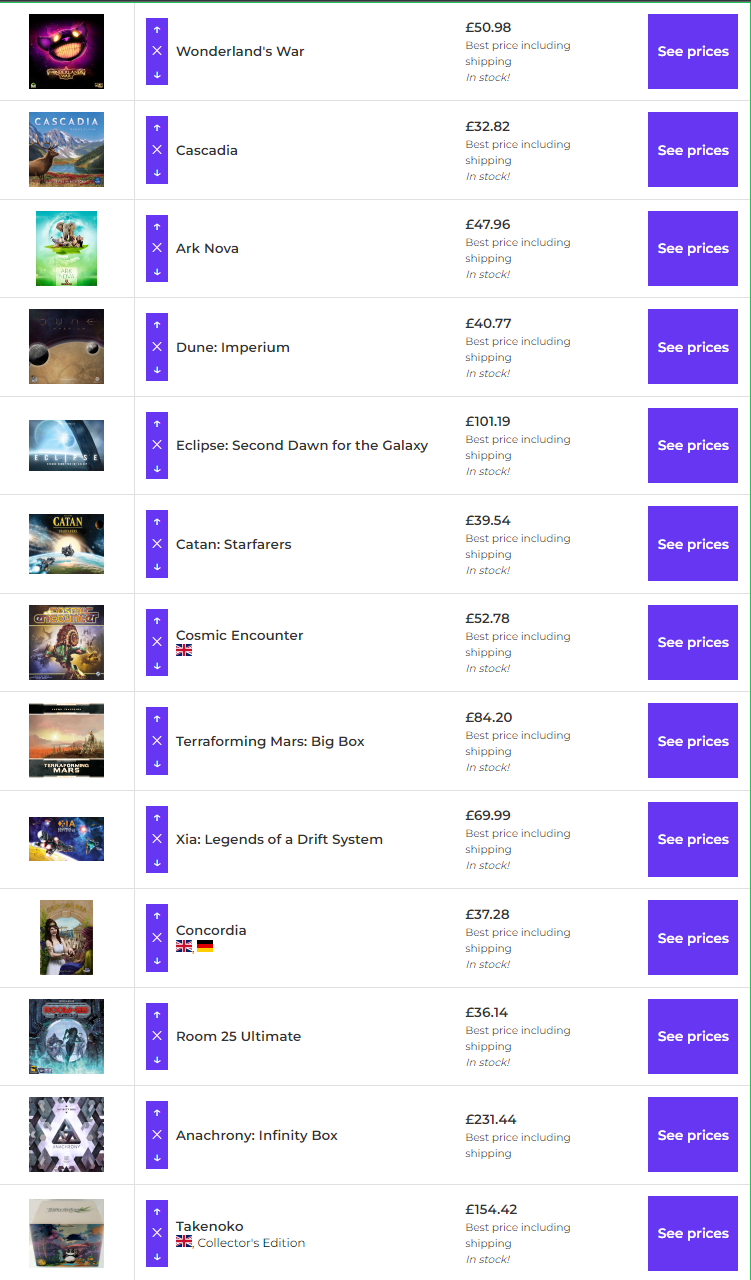The width and height of the screenshot is (751, 1280).
Task: Open the Terraforming Mars box art thumbnail
Action: pyautogui.click(x=66, y=741)
